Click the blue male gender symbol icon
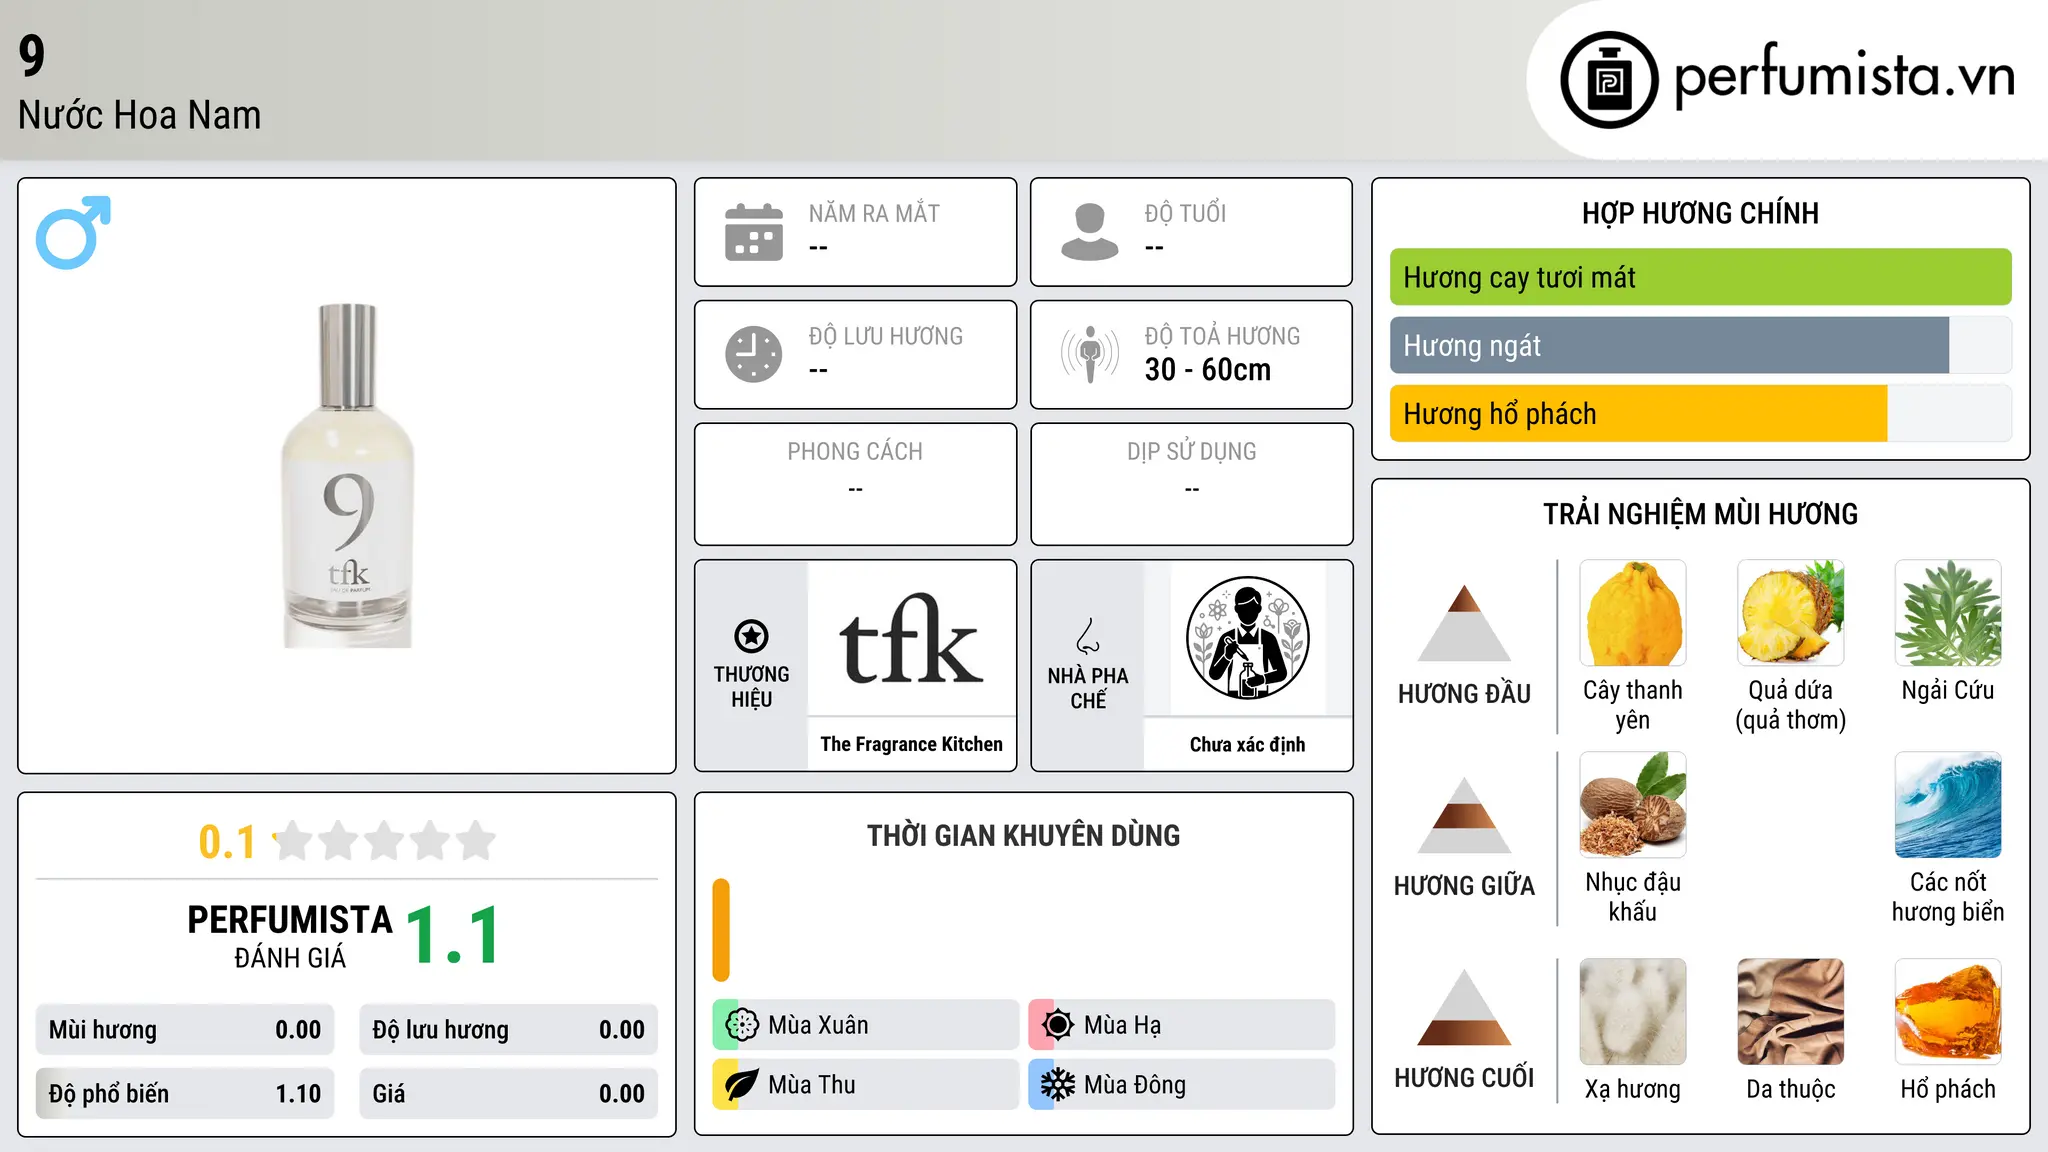The image size is (2048, 1152). coord(73,232)
